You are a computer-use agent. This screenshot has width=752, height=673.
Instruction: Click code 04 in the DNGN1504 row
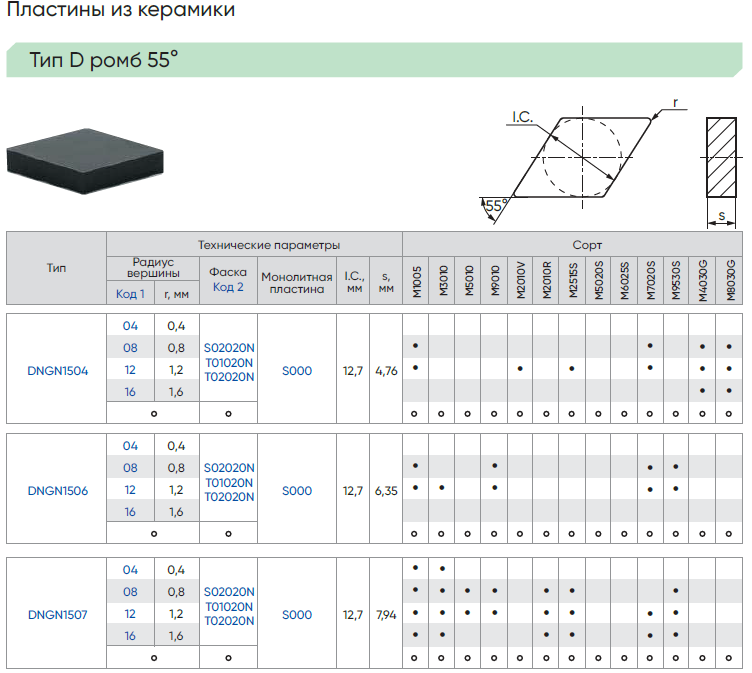[130, 326]
